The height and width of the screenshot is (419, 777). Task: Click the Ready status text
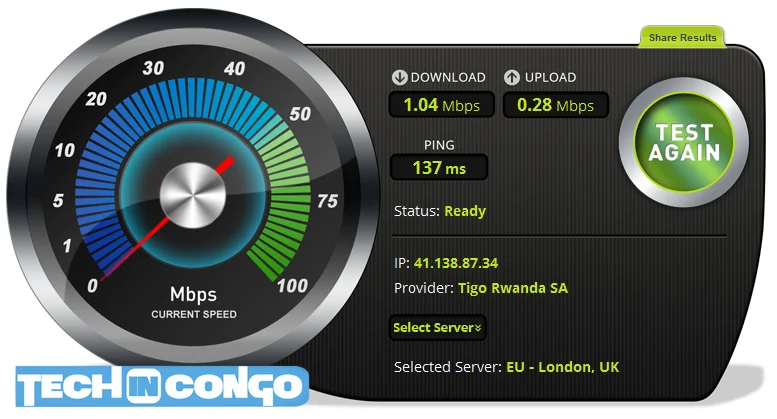[x=465, y=211]
